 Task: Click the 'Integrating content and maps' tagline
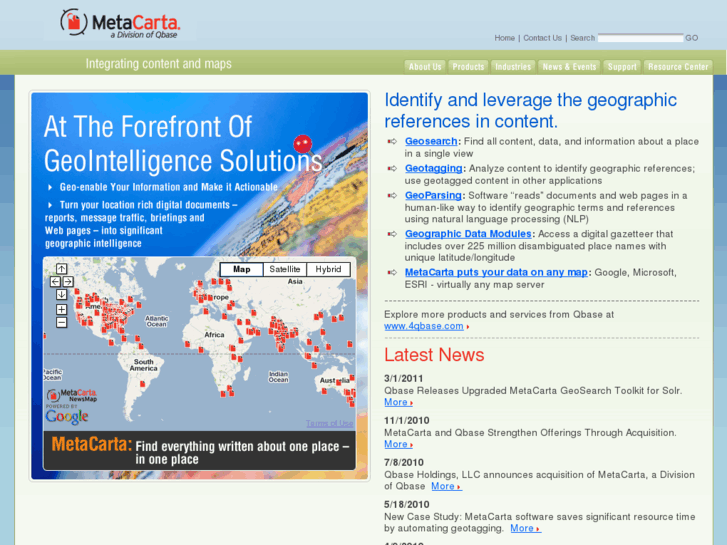(159, 64)
